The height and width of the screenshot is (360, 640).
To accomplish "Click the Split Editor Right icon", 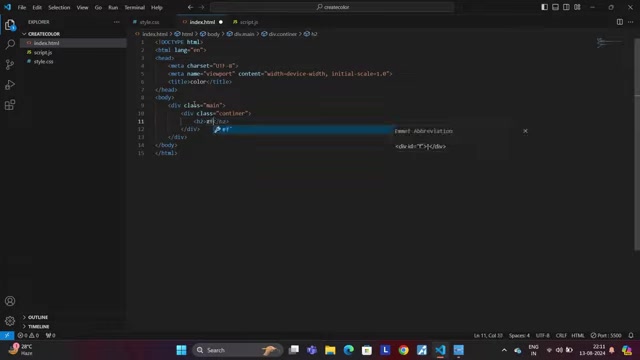I will coord(620,22).
